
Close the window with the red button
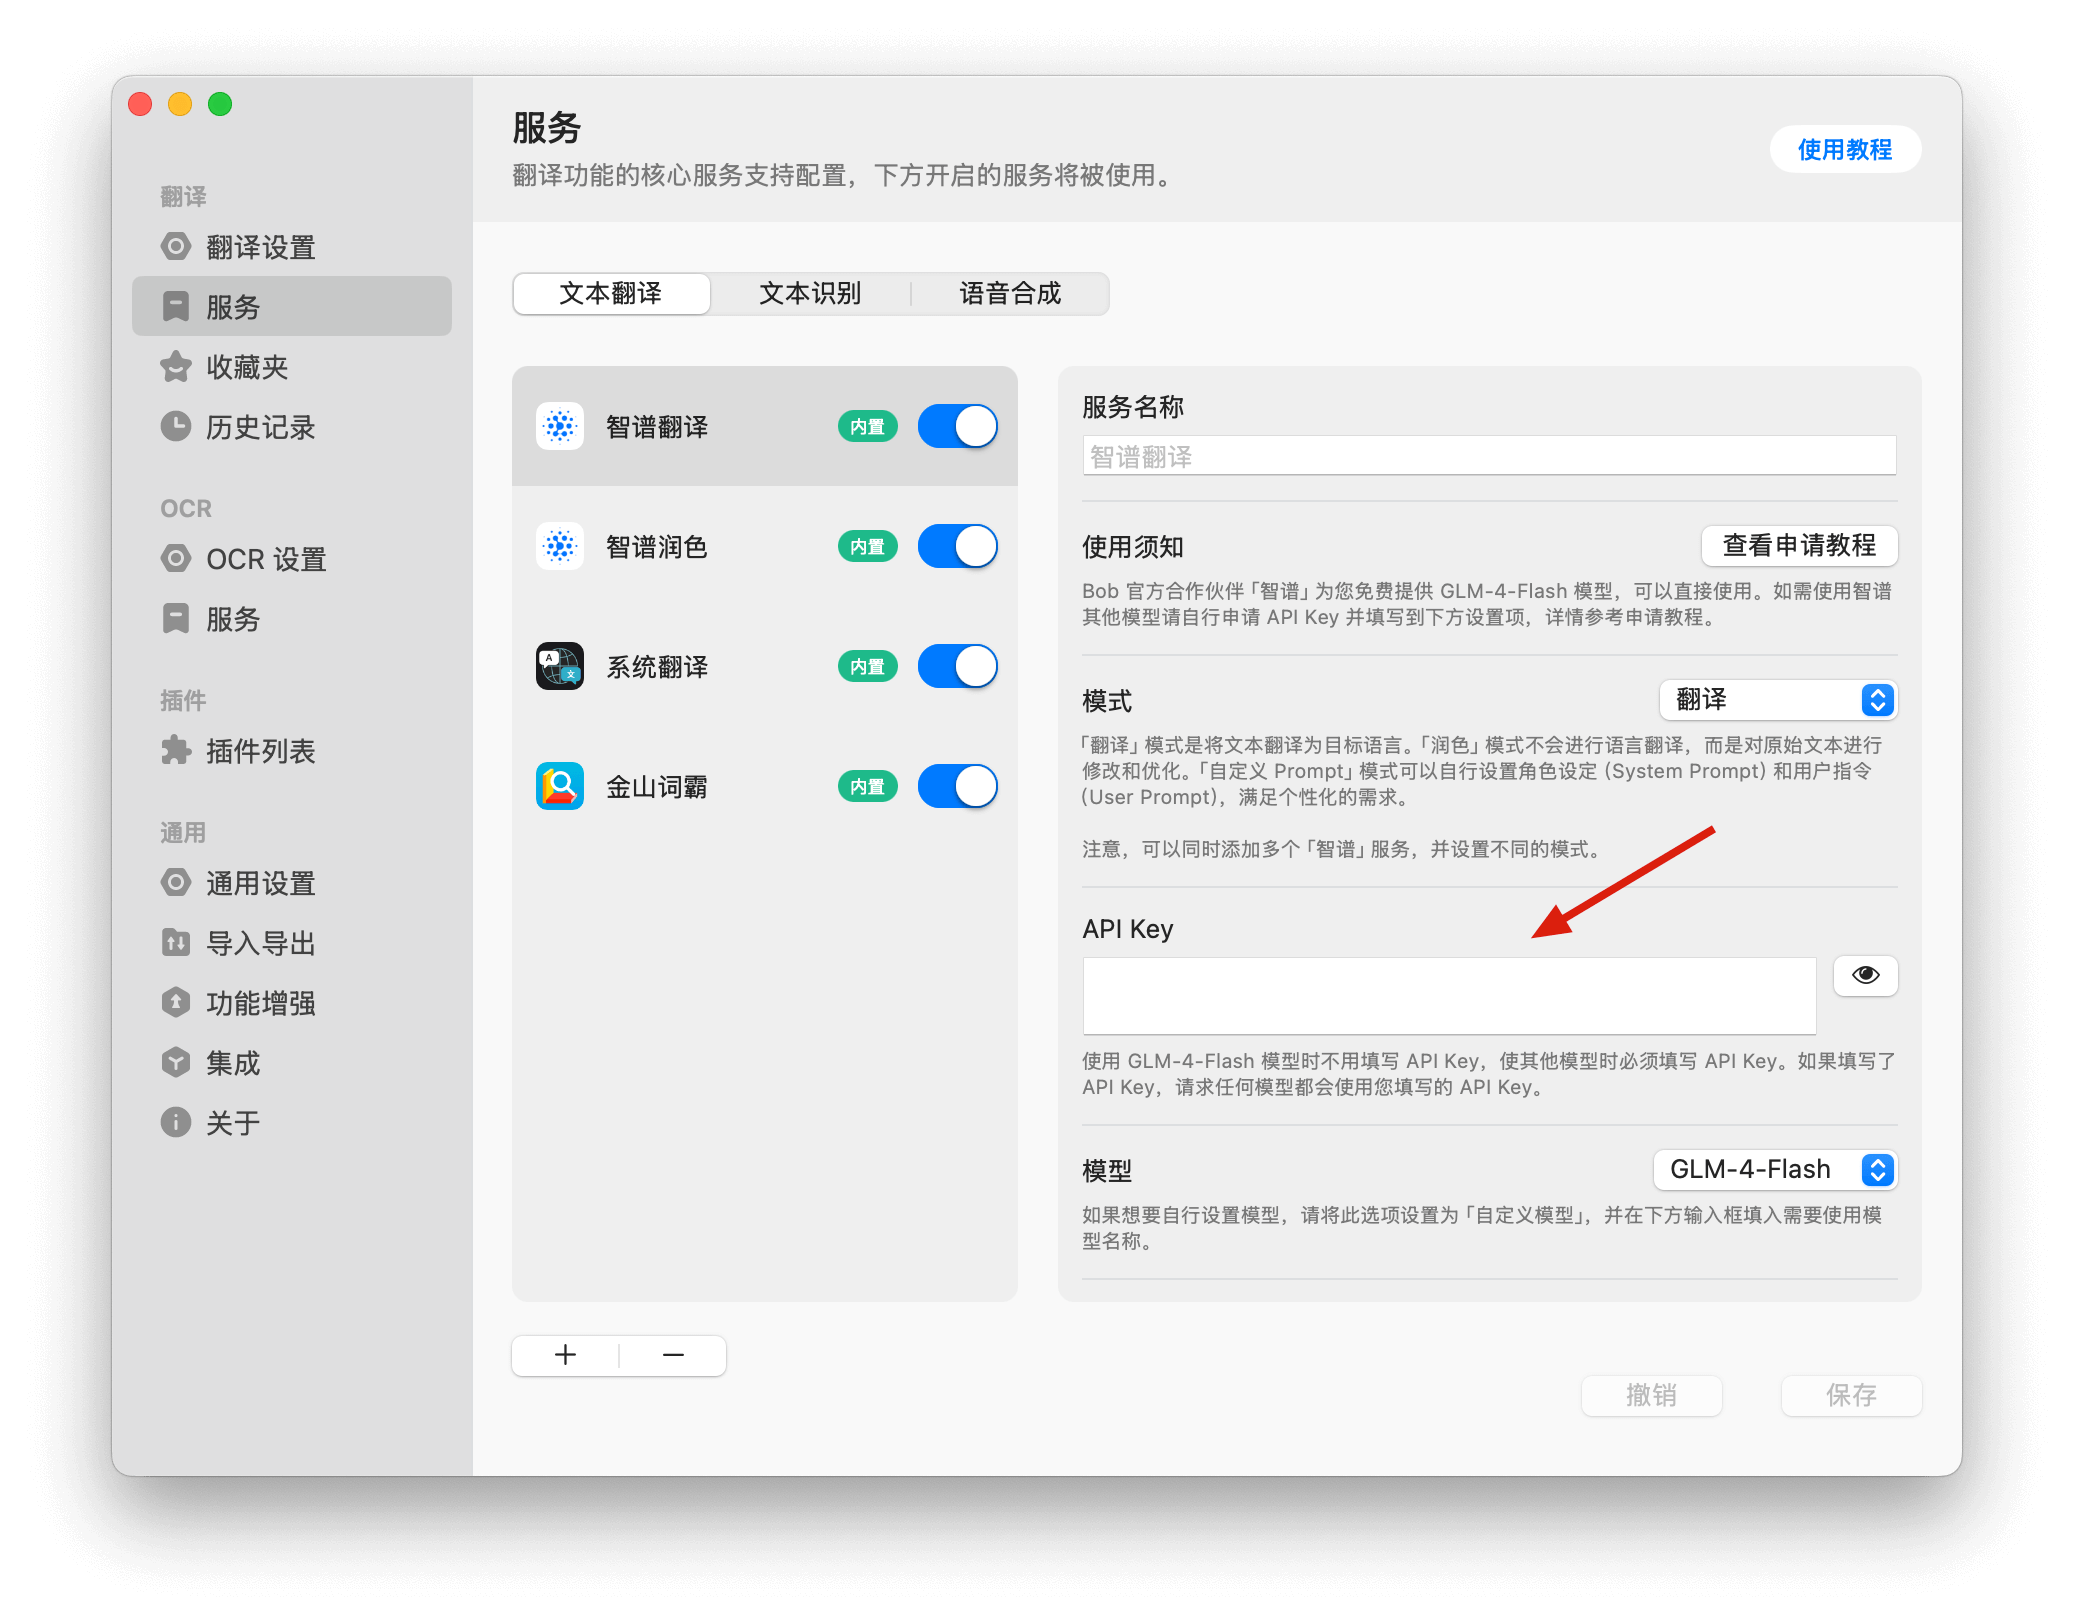click(x=141, y=104)
